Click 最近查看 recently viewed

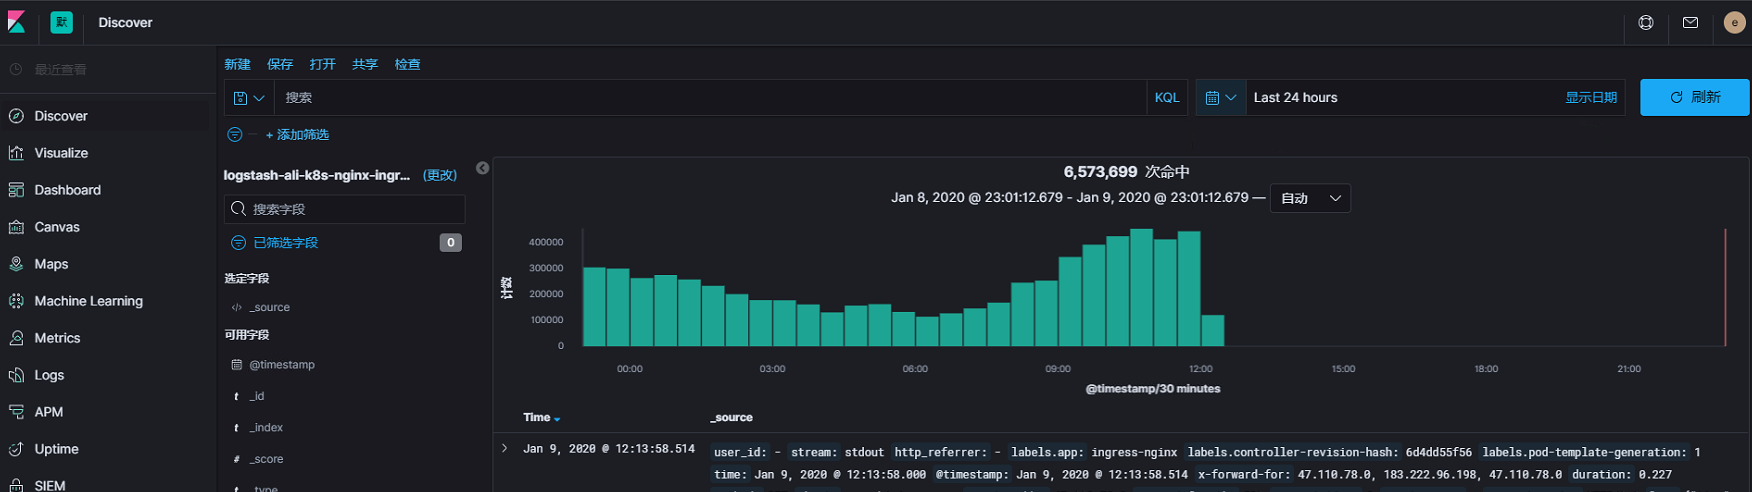click(60, 70)
